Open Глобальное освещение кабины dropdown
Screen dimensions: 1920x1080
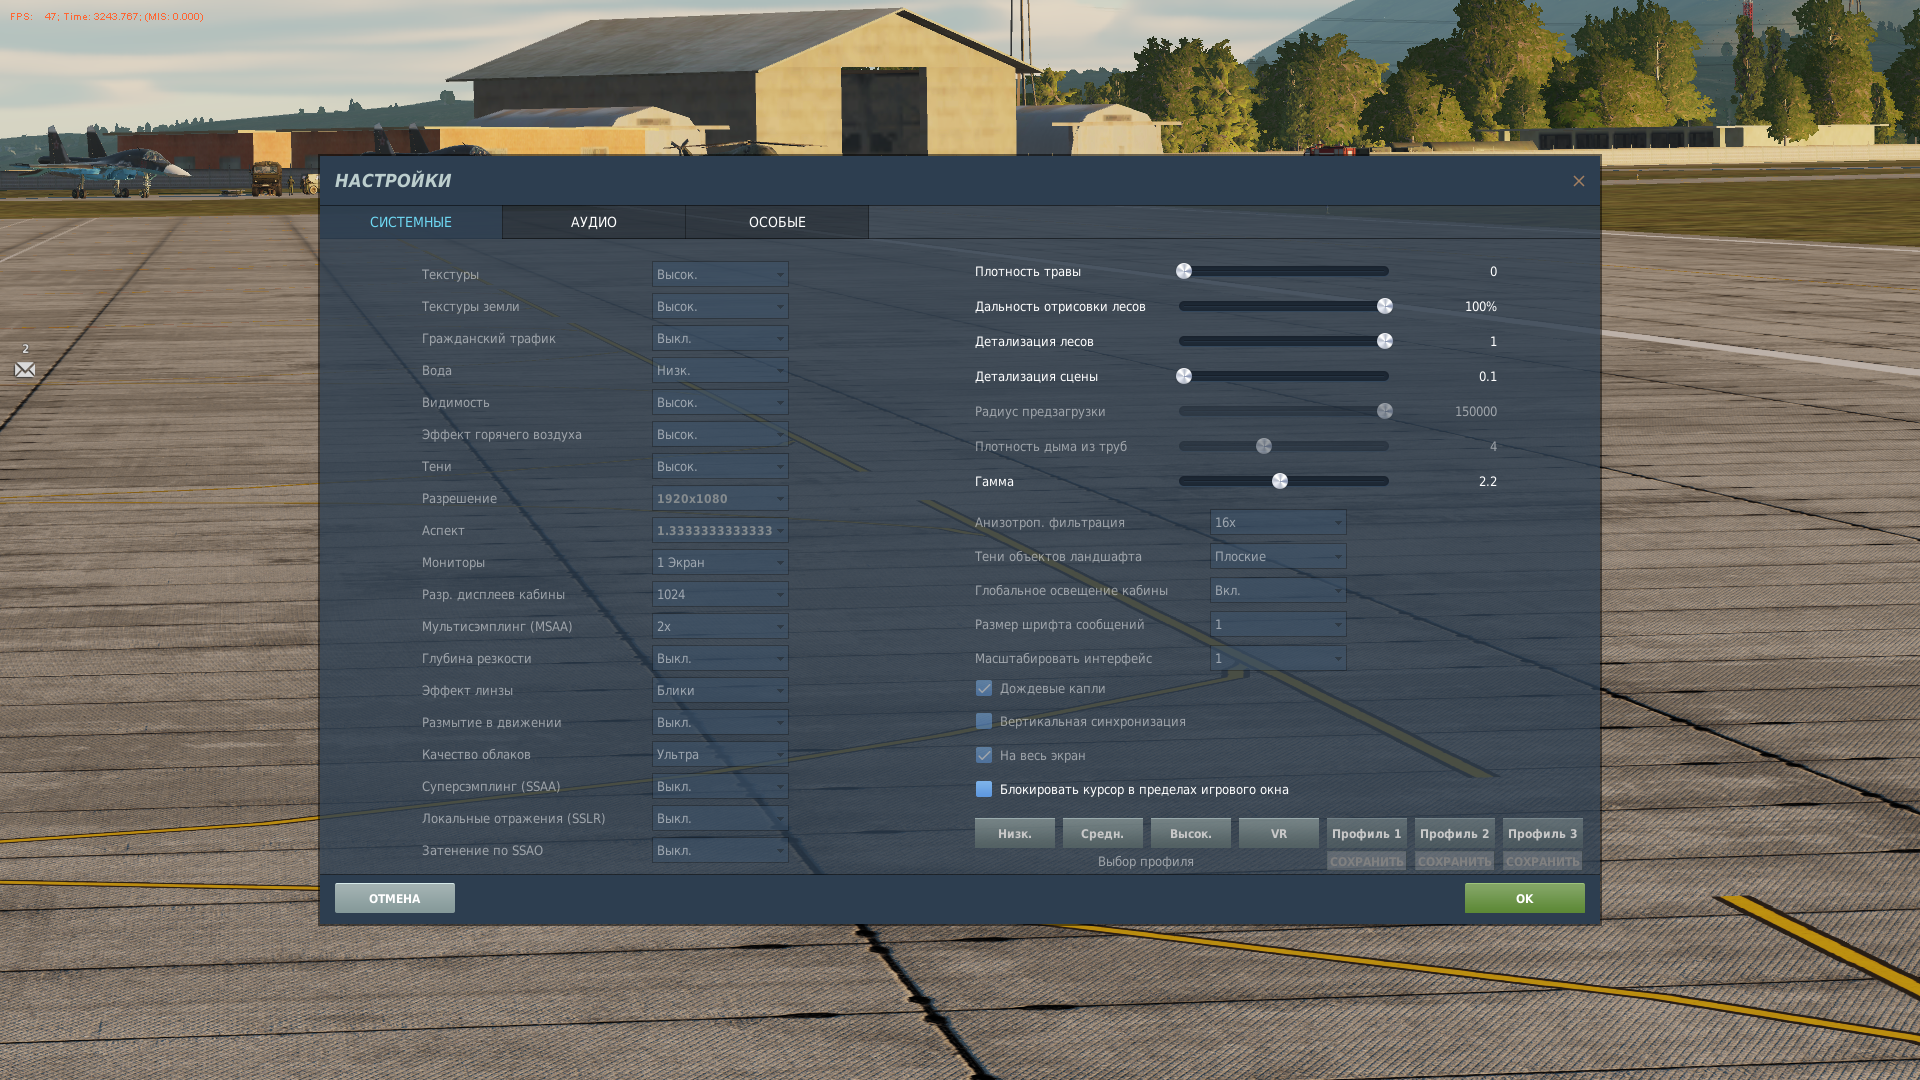(1278, 590)
